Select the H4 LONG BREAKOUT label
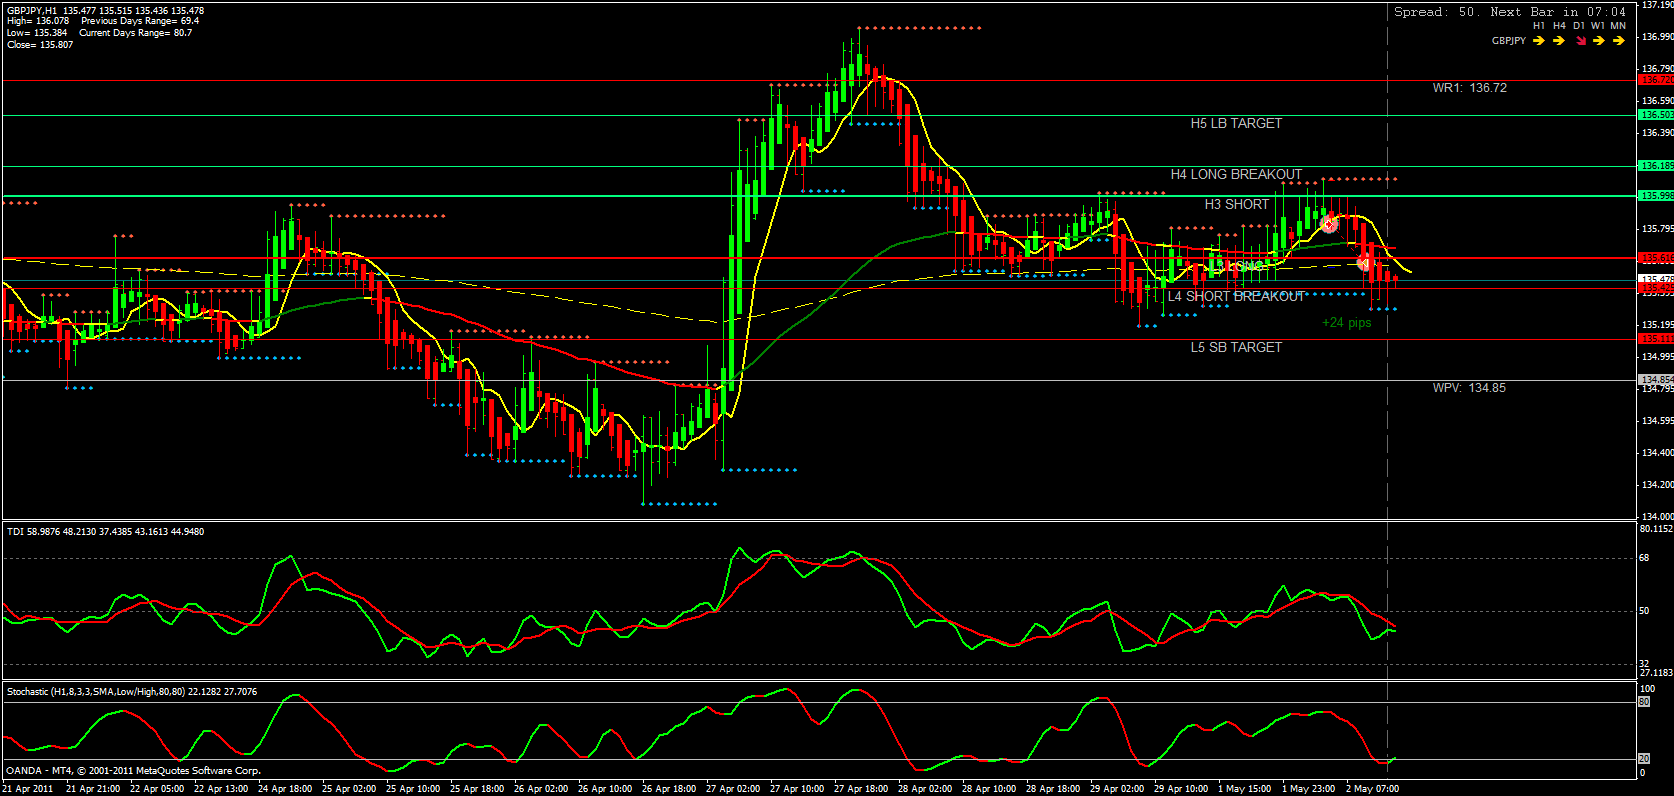 1236,174
